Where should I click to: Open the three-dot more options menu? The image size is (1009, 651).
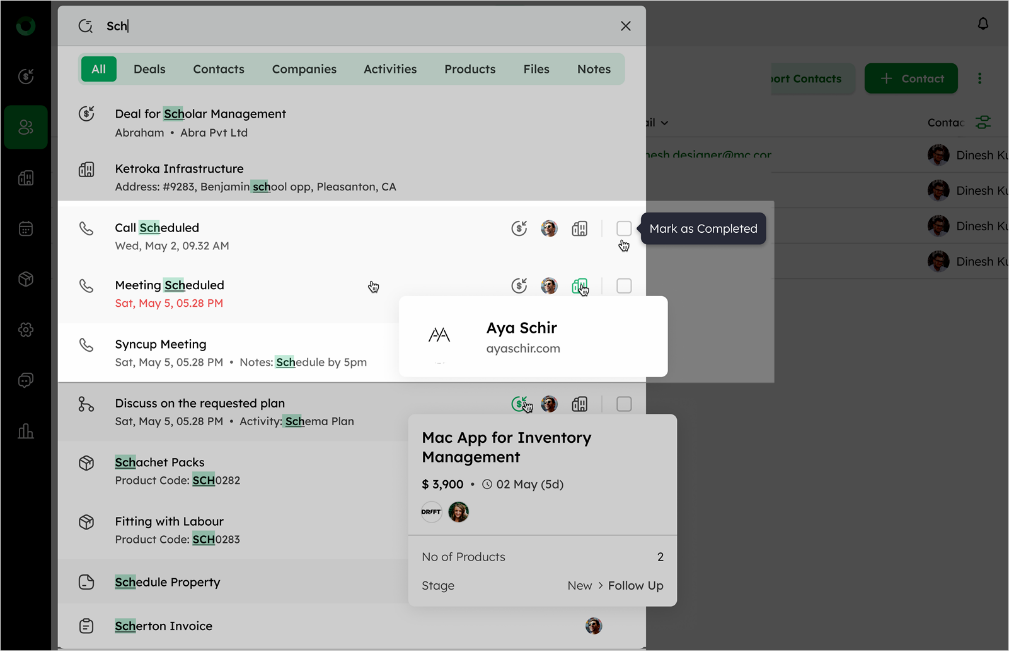tap(980, 79)
